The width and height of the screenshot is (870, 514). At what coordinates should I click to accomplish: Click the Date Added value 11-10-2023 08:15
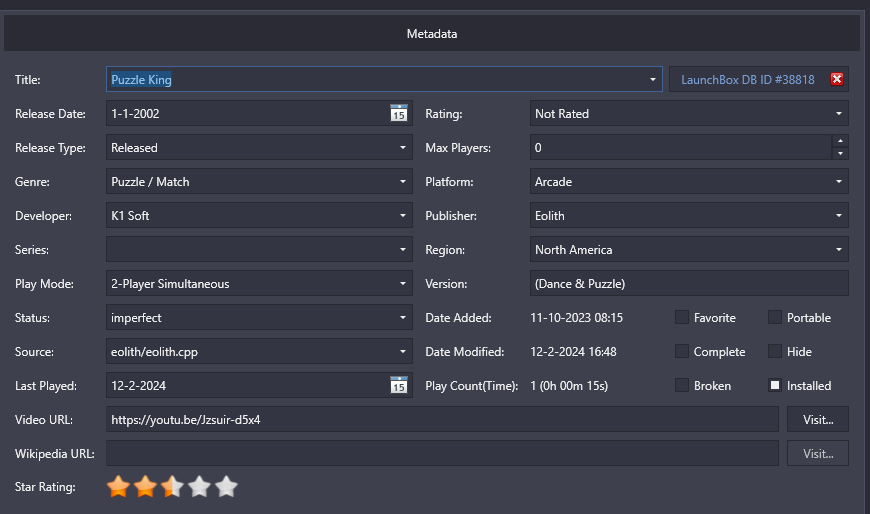[576, 318]
